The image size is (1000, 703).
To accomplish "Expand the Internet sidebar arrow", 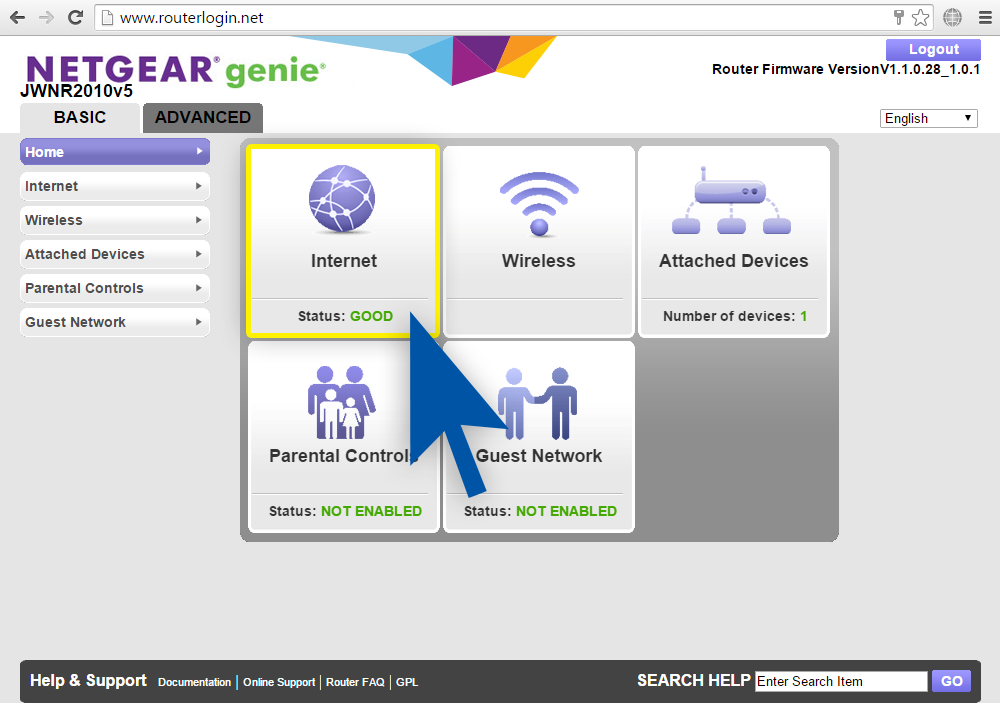I will [x=199, y=186].
